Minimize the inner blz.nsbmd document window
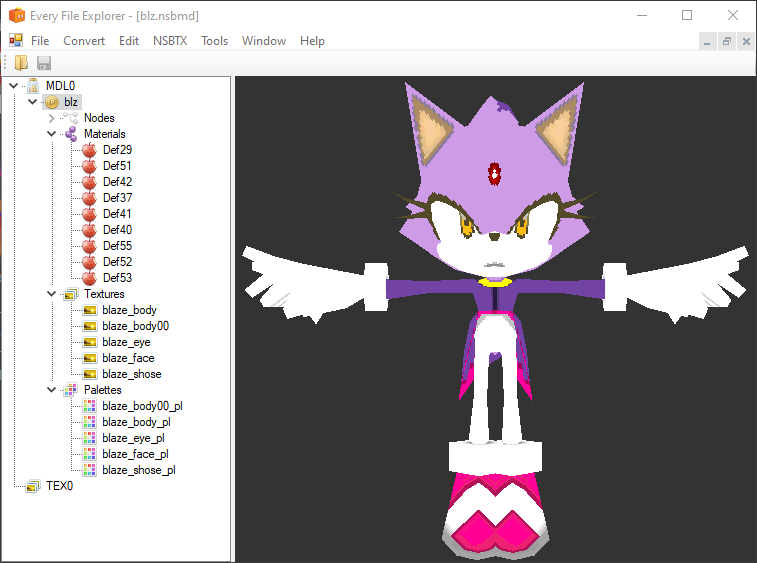 pyautogui.click(x=707, y=42)
